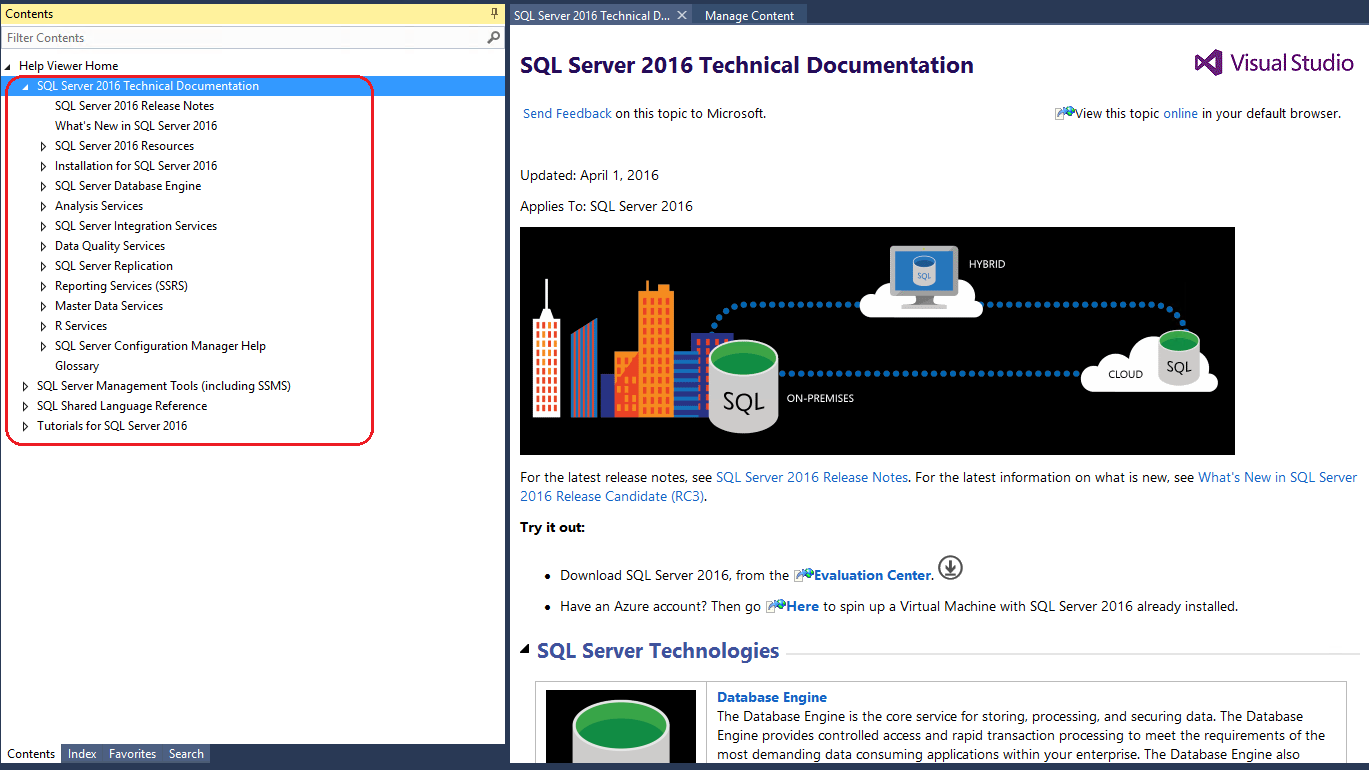Switch to the Manage Content tab

click(749, 15)
